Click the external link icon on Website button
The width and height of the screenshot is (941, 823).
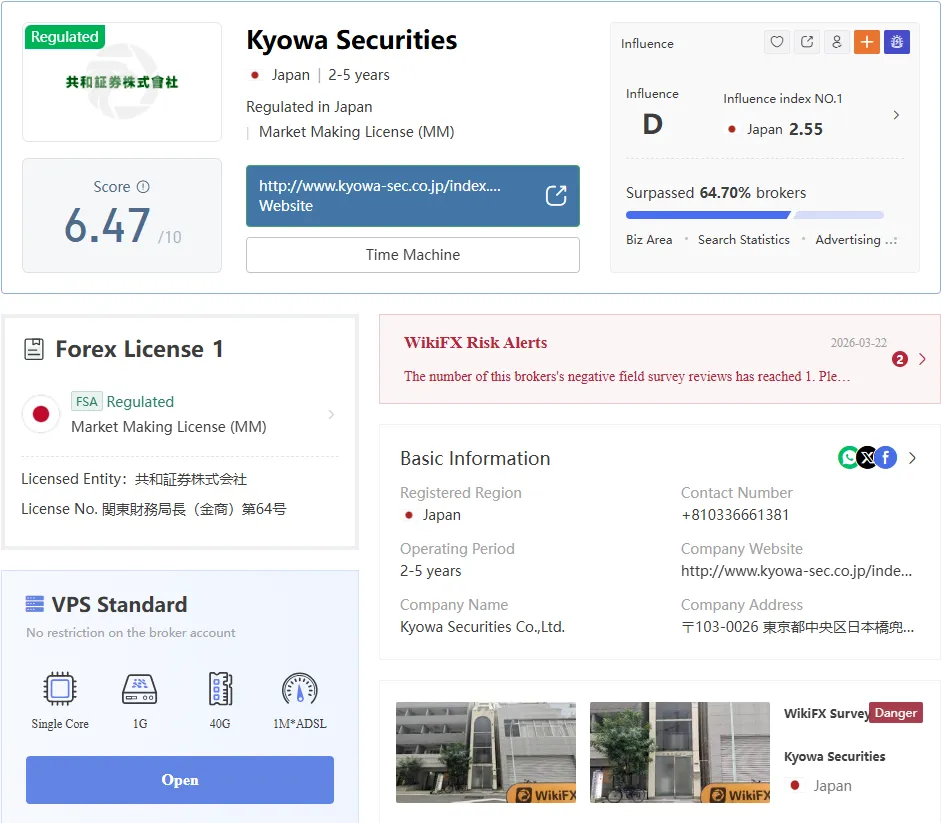tap(556, 196)
